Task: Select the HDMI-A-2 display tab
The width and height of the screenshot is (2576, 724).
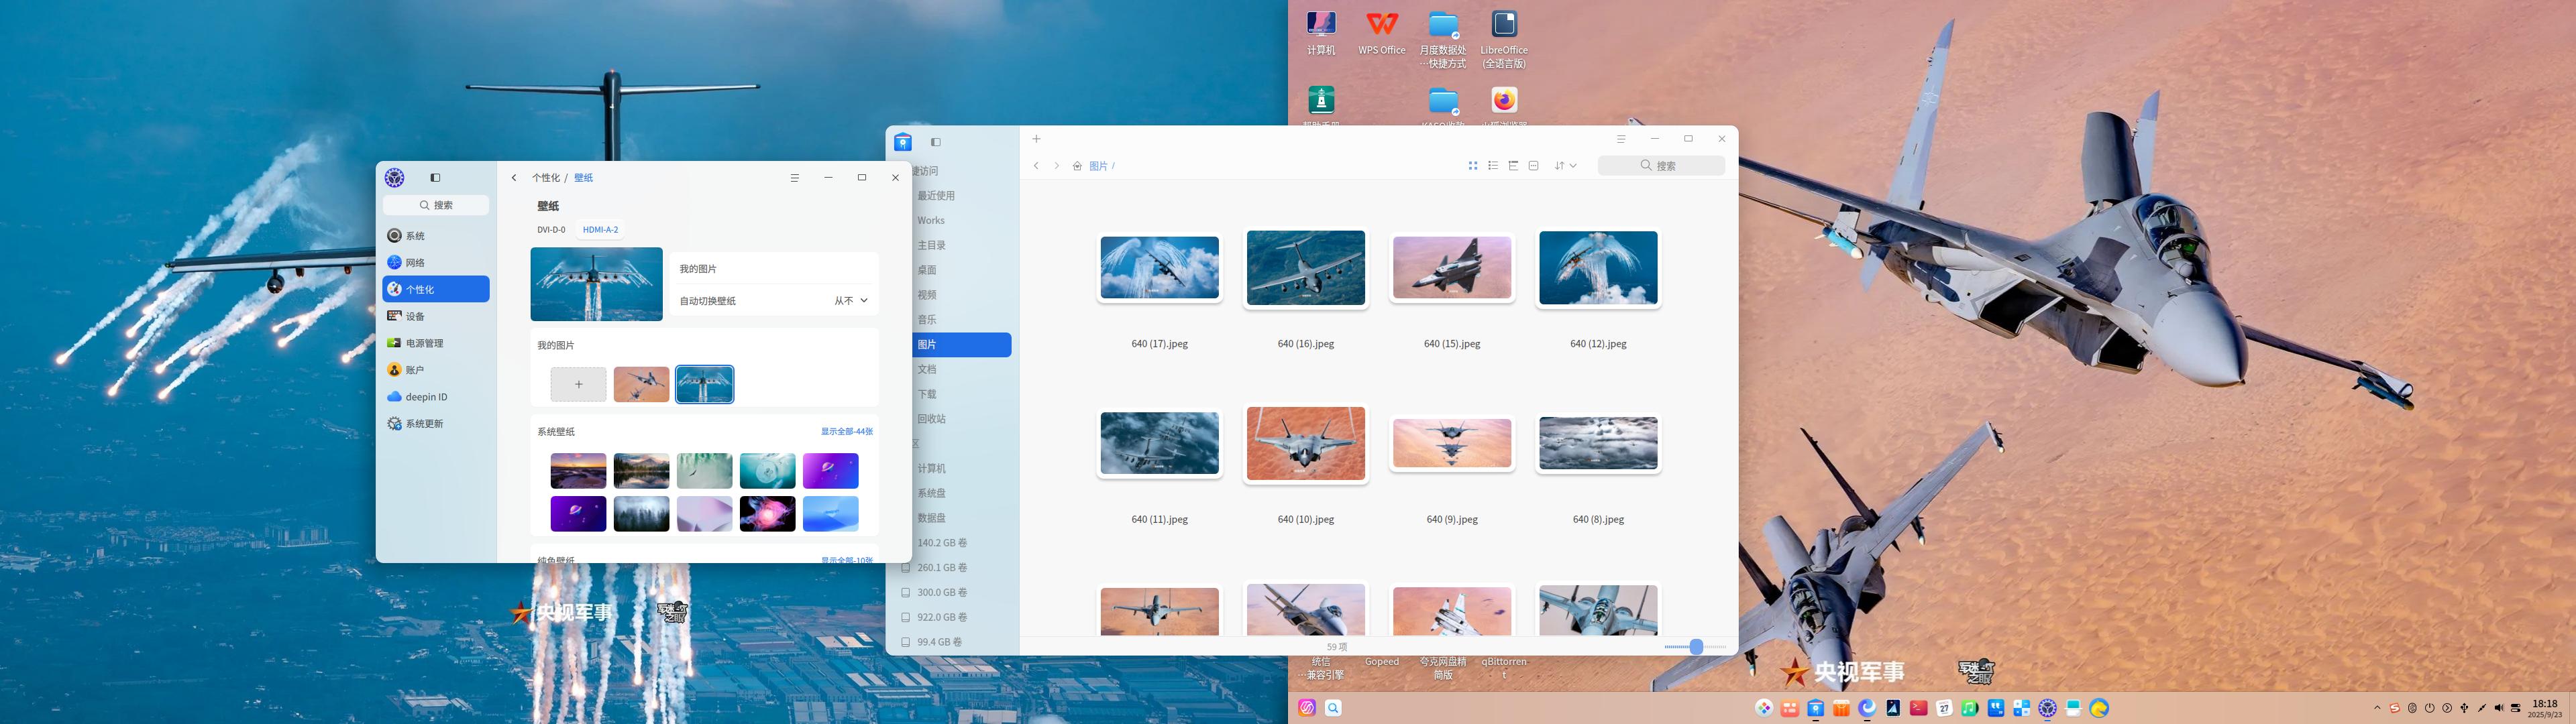Action: (600, 230)
